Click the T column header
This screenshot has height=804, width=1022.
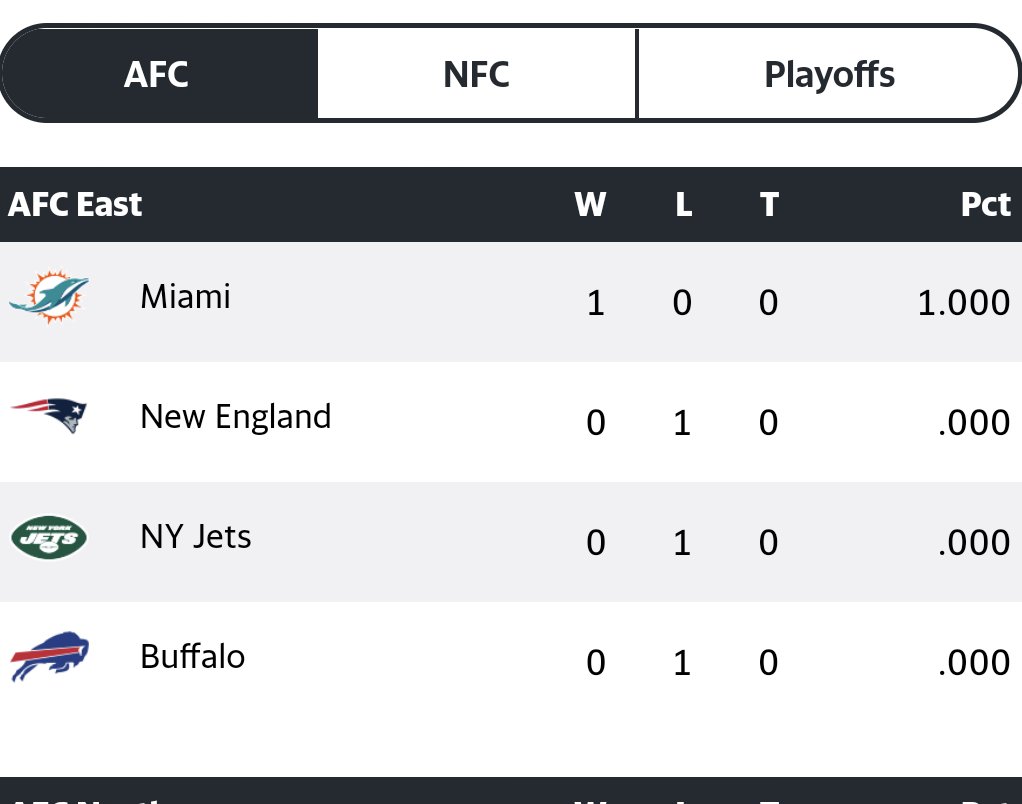pos(768,204)
